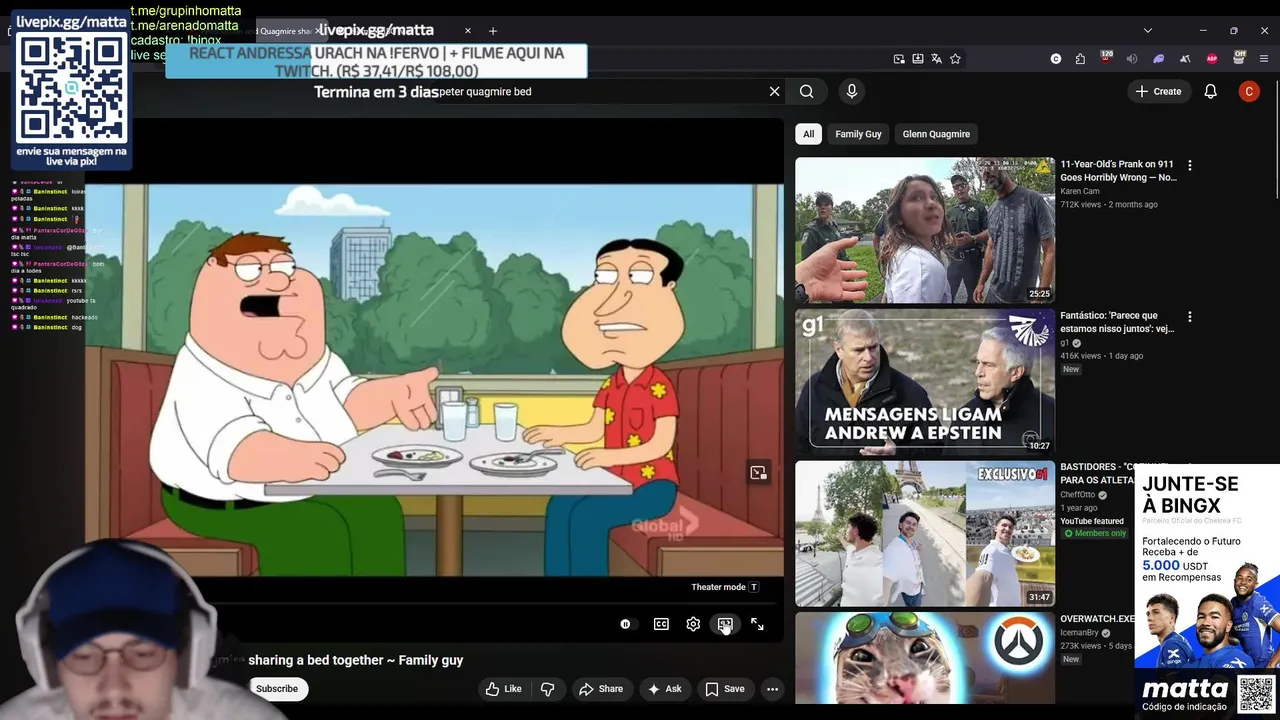Image resolution: width=1280 pixels, height=720 pixels.
Task: Click the 'sharing a bed together ~ Family guy' title
Action: (x=356, y=660)
